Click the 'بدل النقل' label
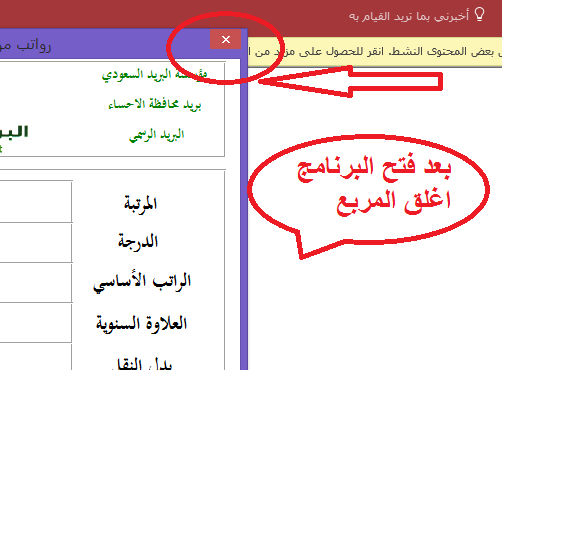The width and height of the screenshot is (567, 543). [142, 364]
